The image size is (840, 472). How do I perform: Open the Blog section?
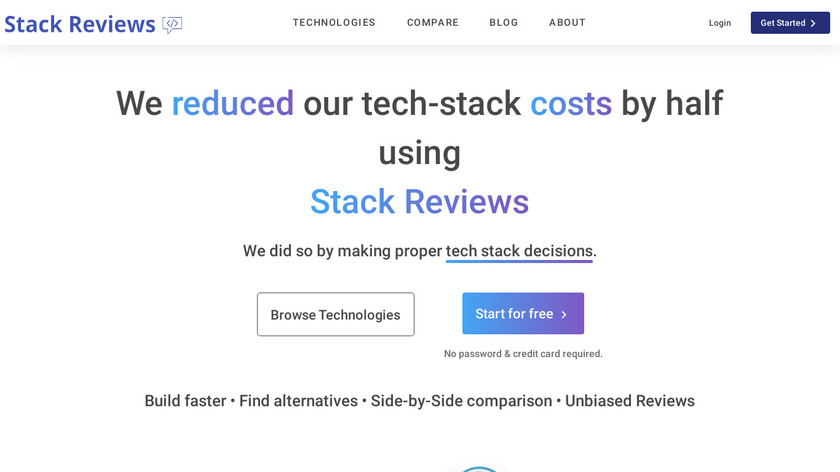tap(504, 23)
